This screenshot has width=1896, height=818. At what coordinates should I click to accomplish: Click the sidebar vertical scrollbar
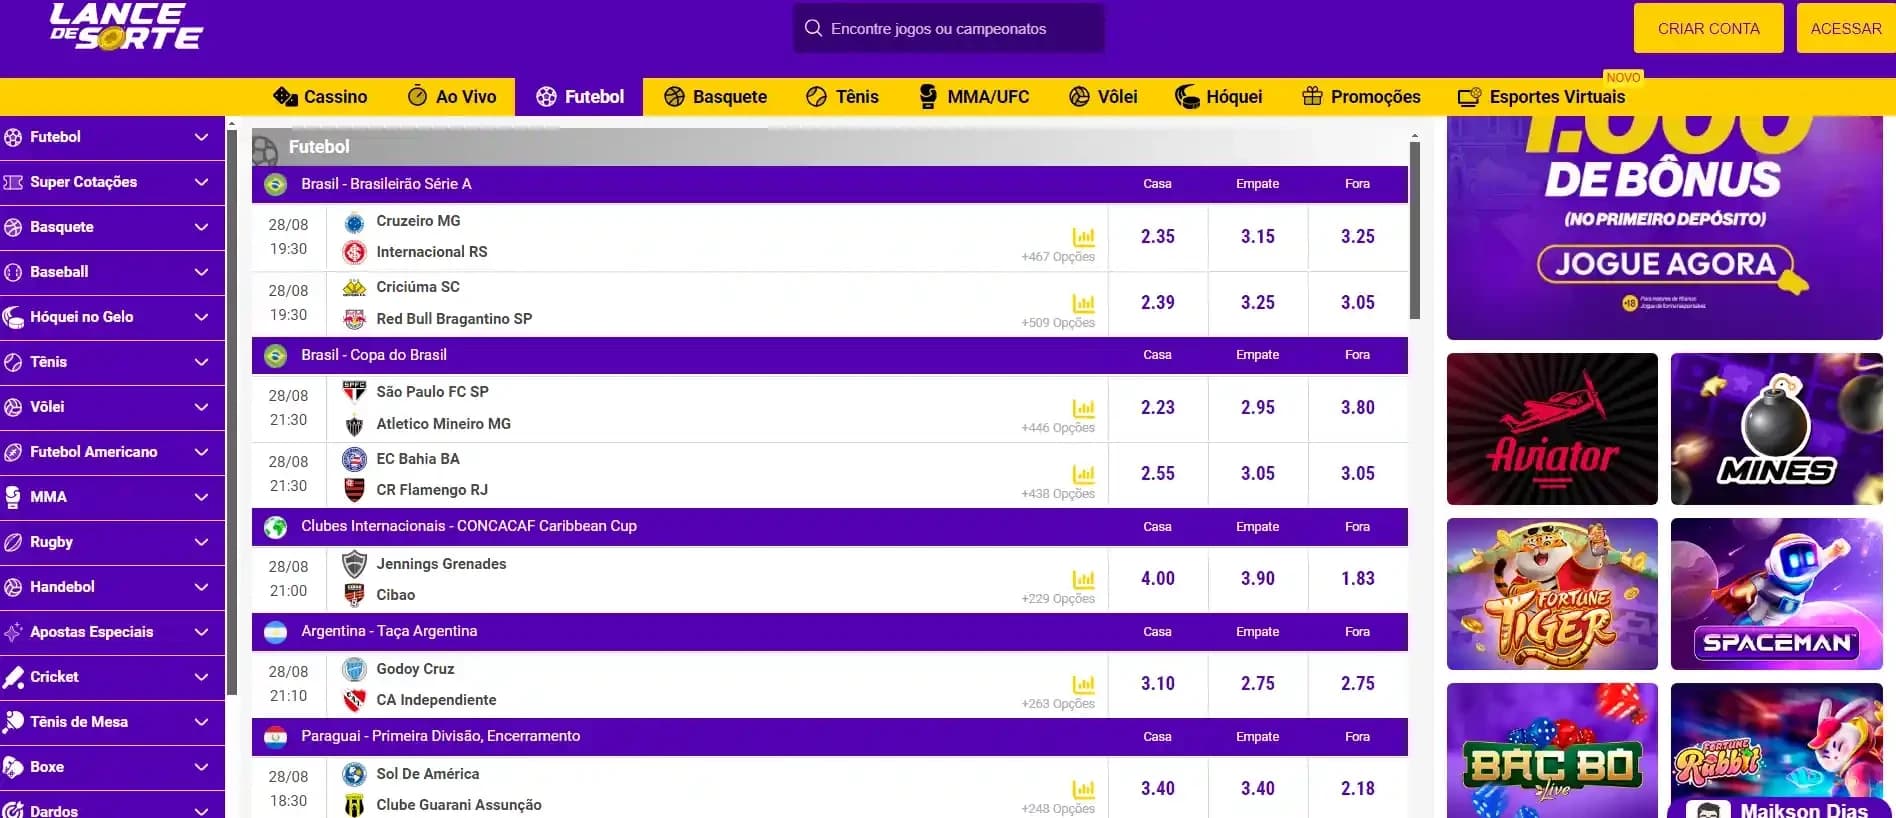tap(232, 413)
